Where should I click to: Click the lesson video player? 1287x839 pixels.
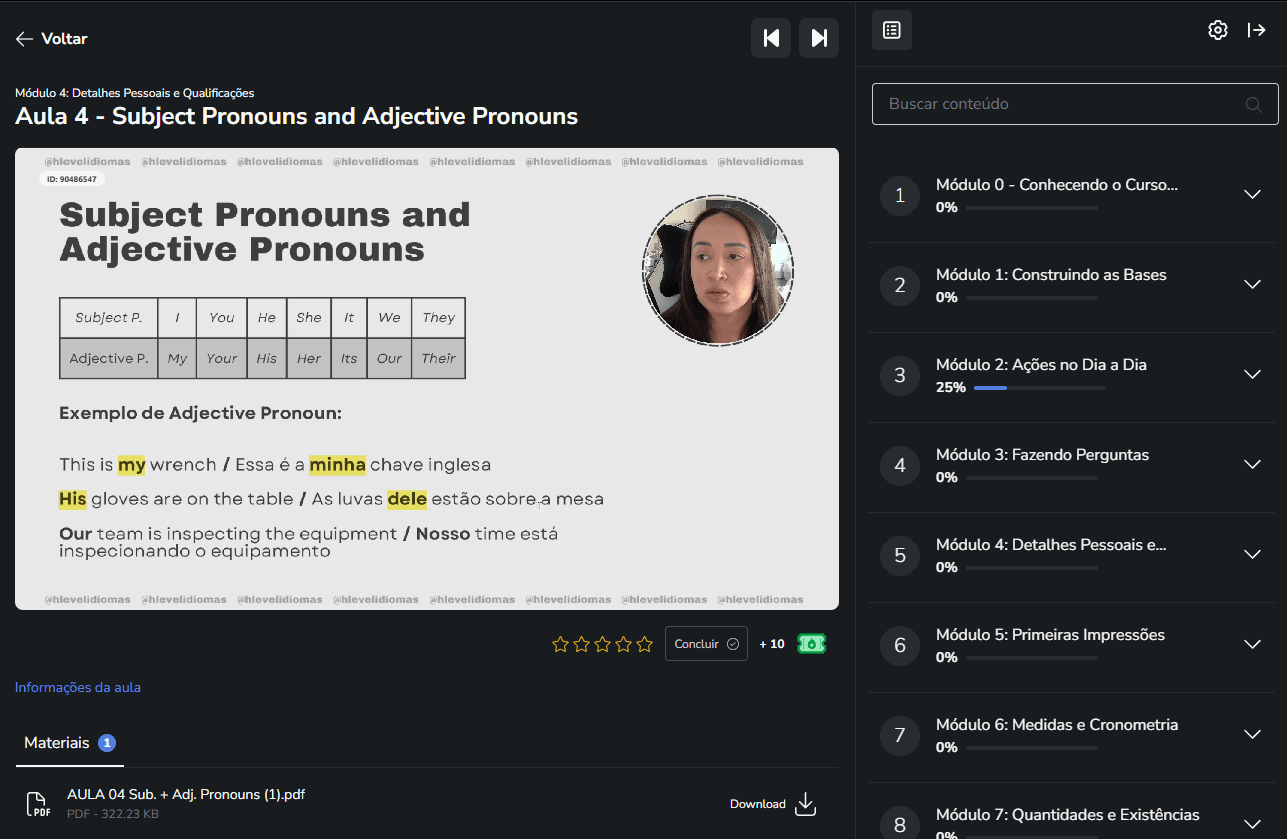point(427,379)
